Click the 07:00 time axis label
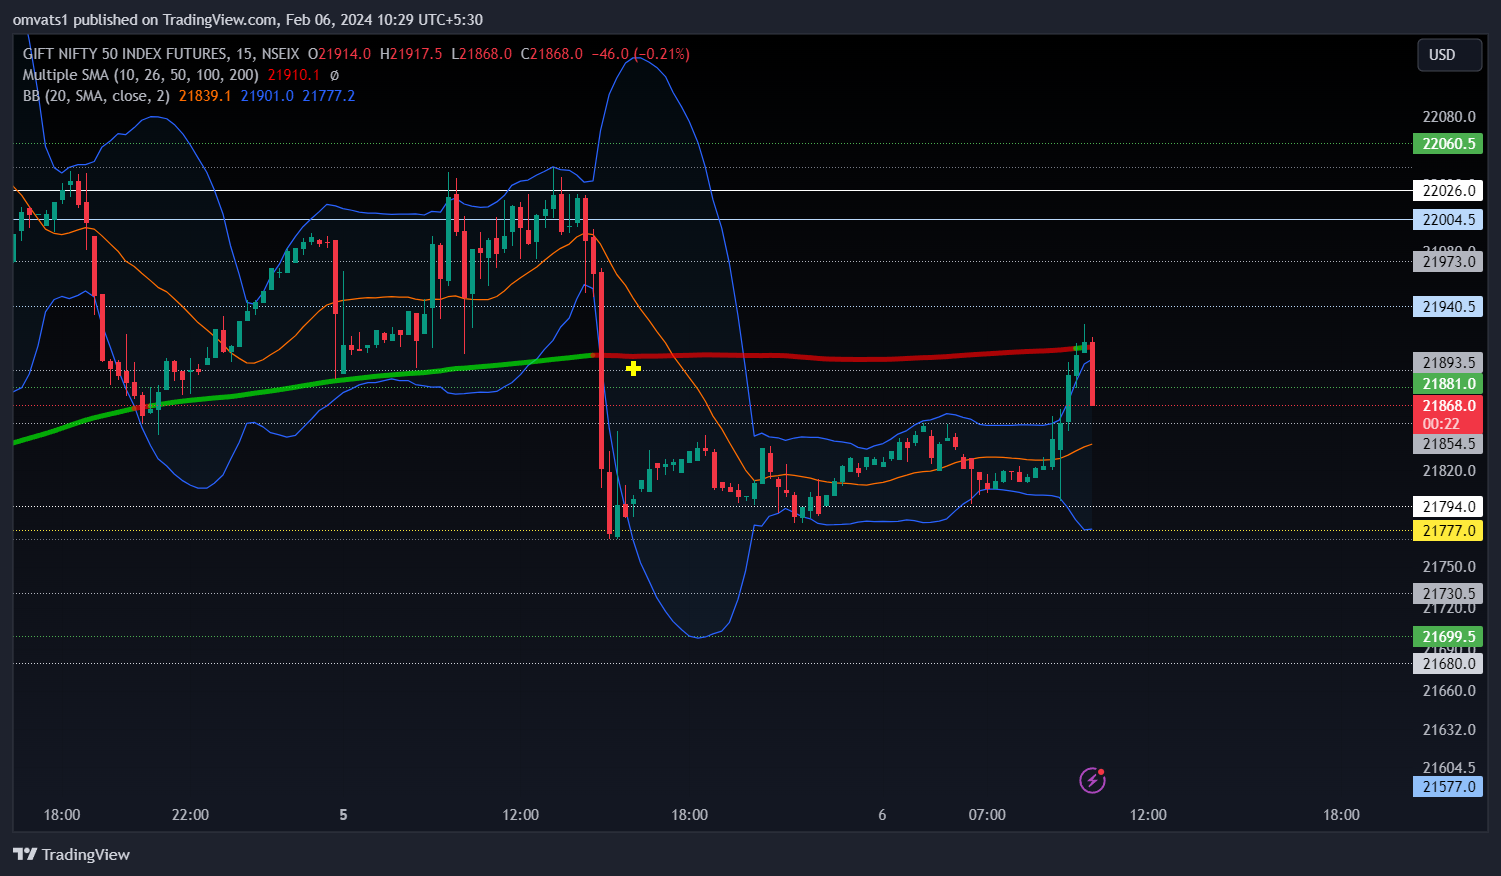Viewport: 1501px width, 876px height. [987, 815]
